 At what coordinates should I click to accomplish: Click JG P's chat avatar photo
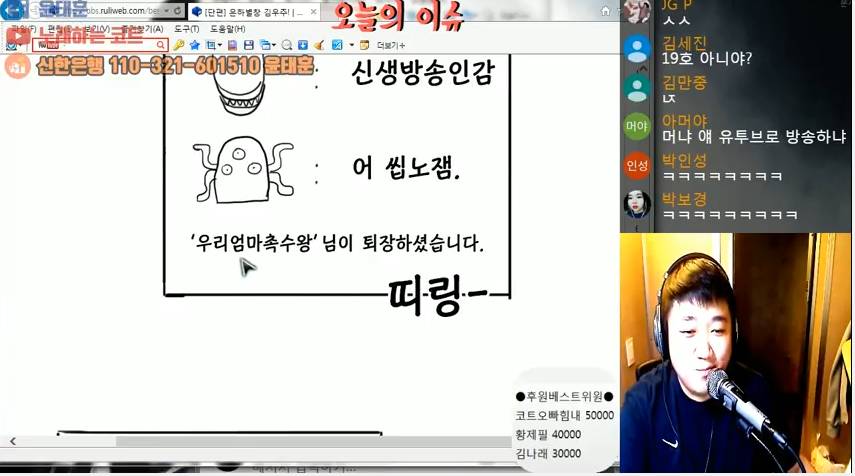point(637,11)
